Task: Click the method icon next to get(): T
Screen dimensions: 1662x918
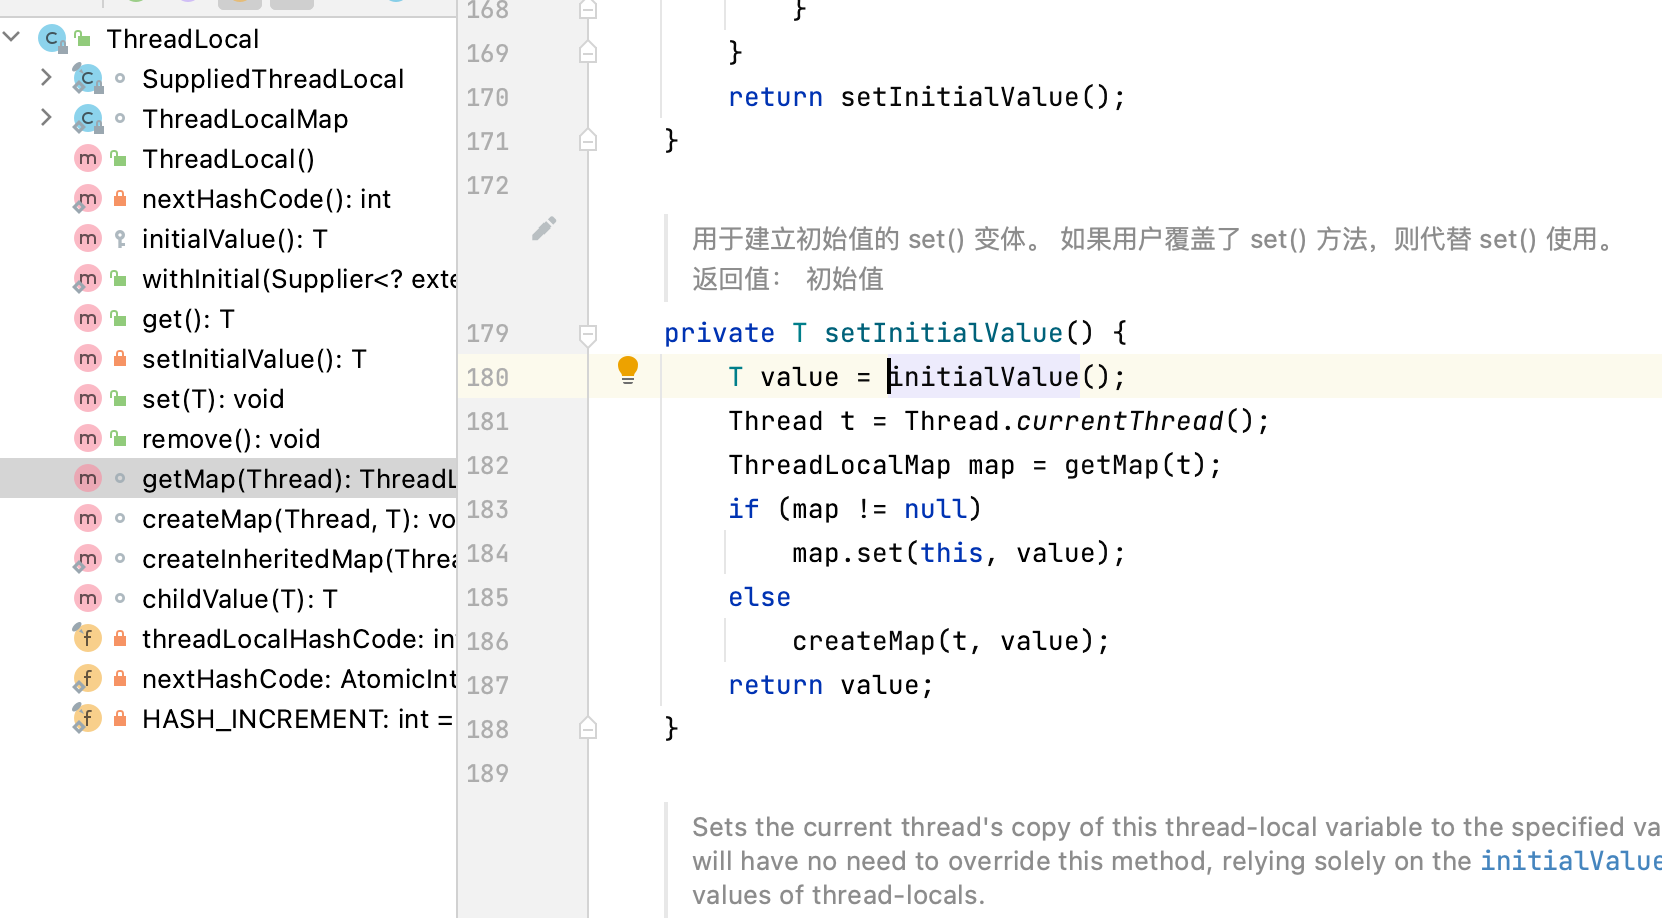Action: (x=88, y=319)
